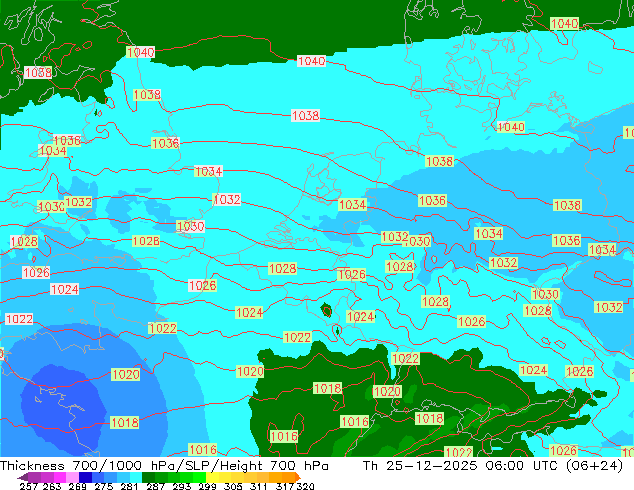
Task: Click the 'Th 25-12-2025 06:00 UTC (06+24)' timestamp
Action: pyautogui.click(x=493, y=465)
